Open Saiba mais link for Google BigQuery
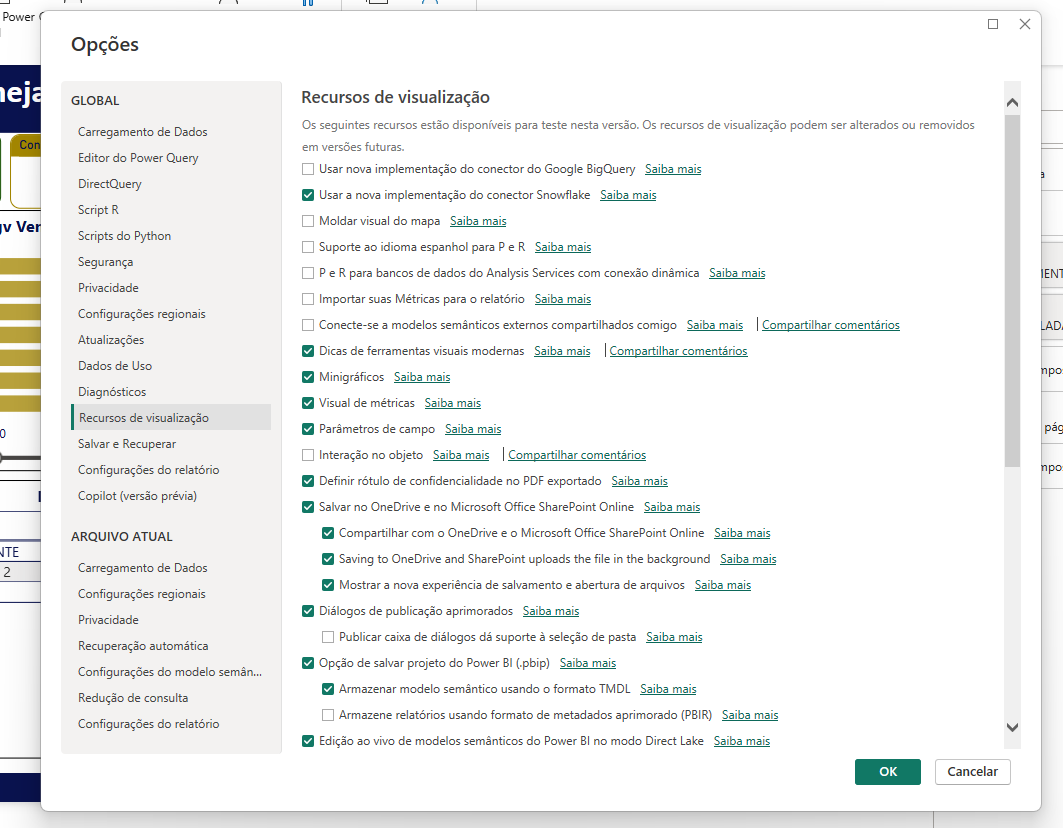 tap(673, 169)
